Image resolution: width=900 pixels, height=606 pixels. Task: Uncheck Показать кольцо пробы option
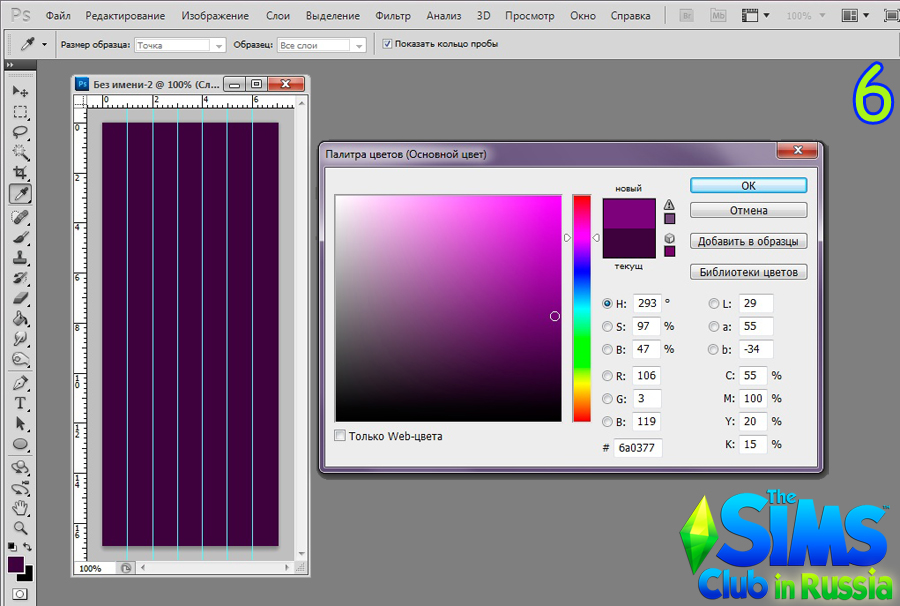(x=388, y=45)
